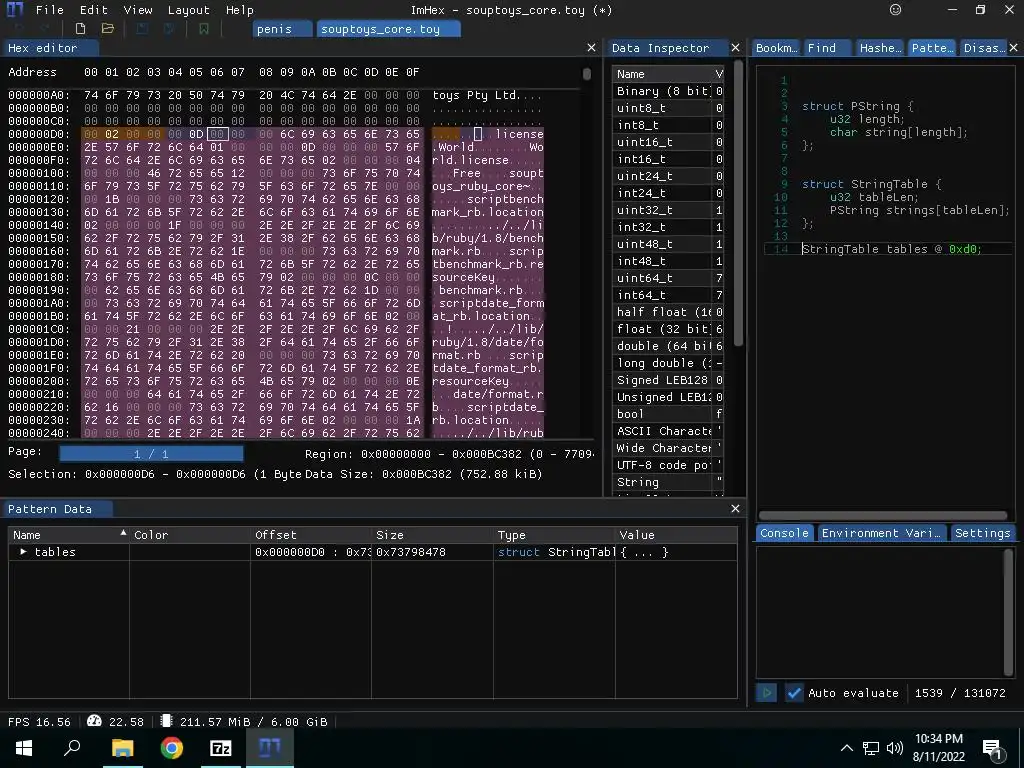Close the Data Inspector panel
Viewport: 1024px width, 768px height.
pos(735,48)
